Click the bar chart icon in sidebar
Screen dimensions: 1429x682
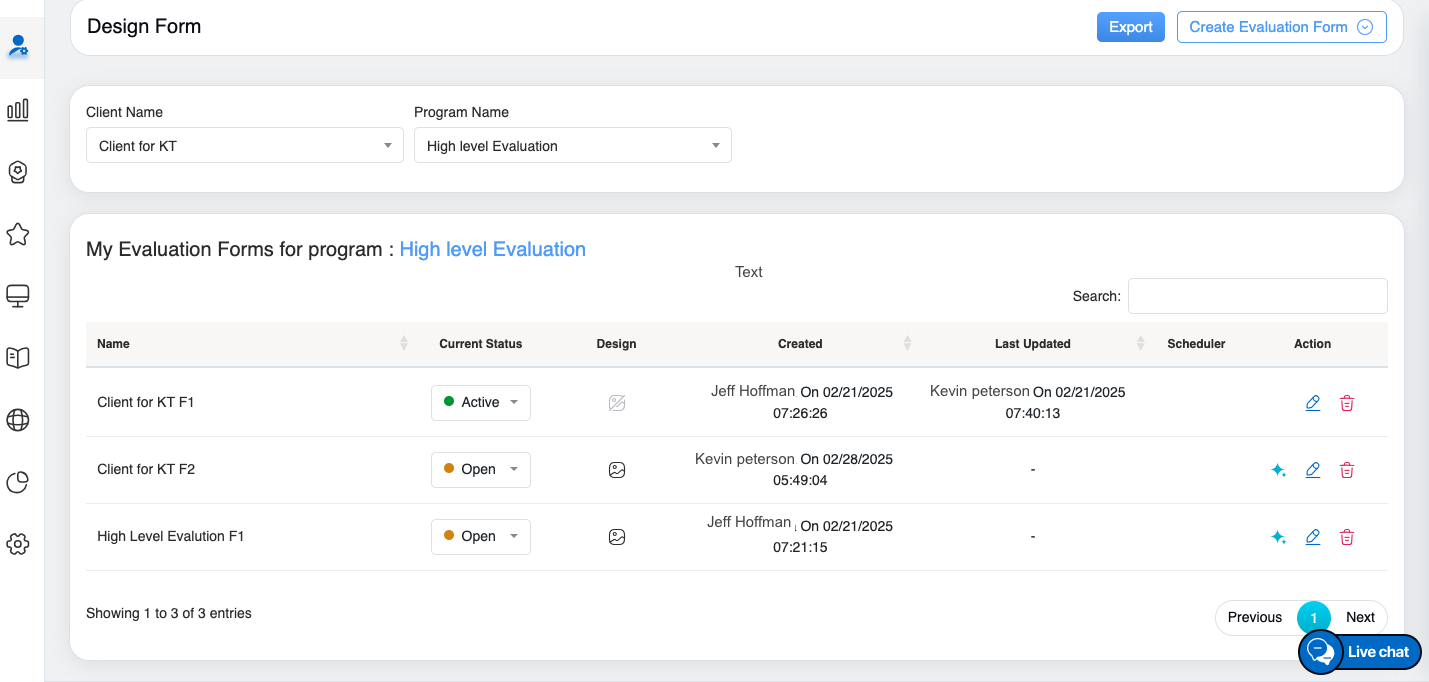18,110
